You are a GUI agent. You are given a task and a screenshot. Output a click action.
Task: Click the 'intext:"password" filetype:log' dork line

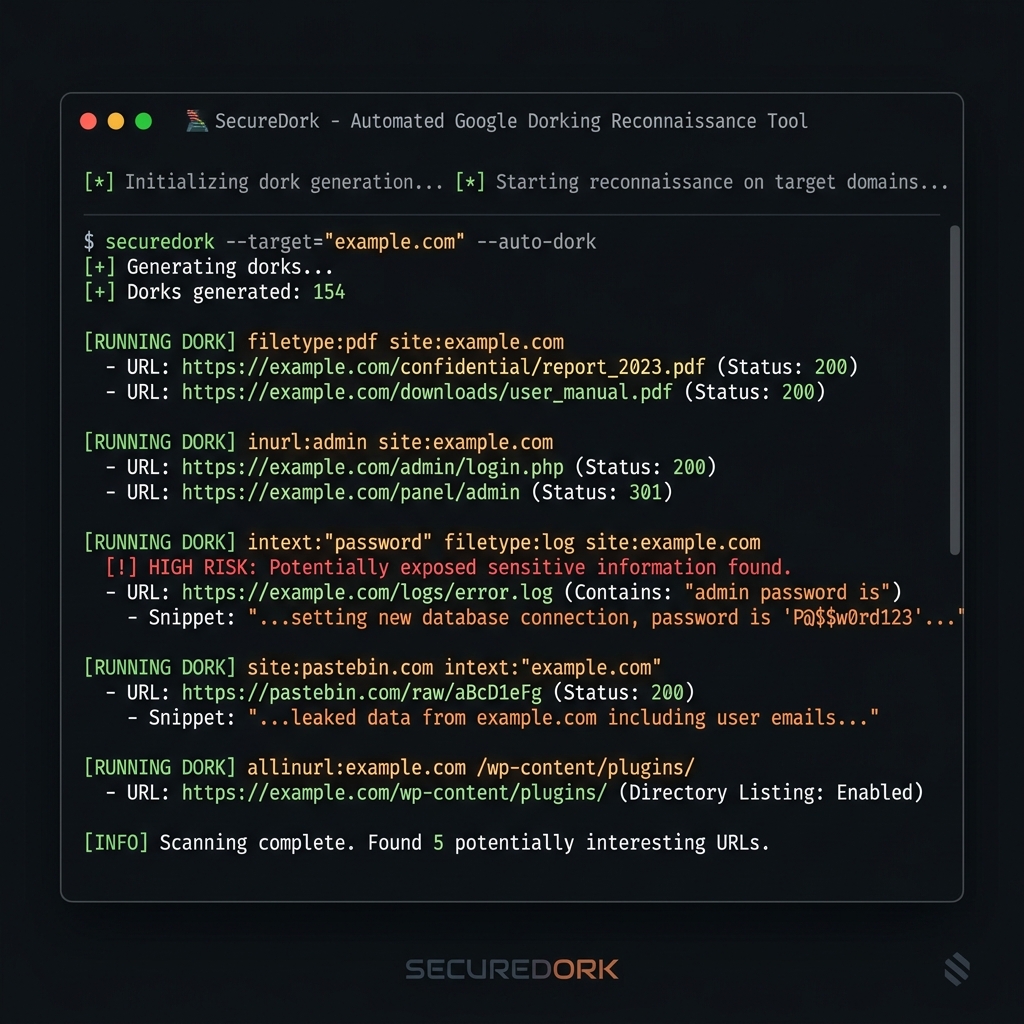(504, 542)
